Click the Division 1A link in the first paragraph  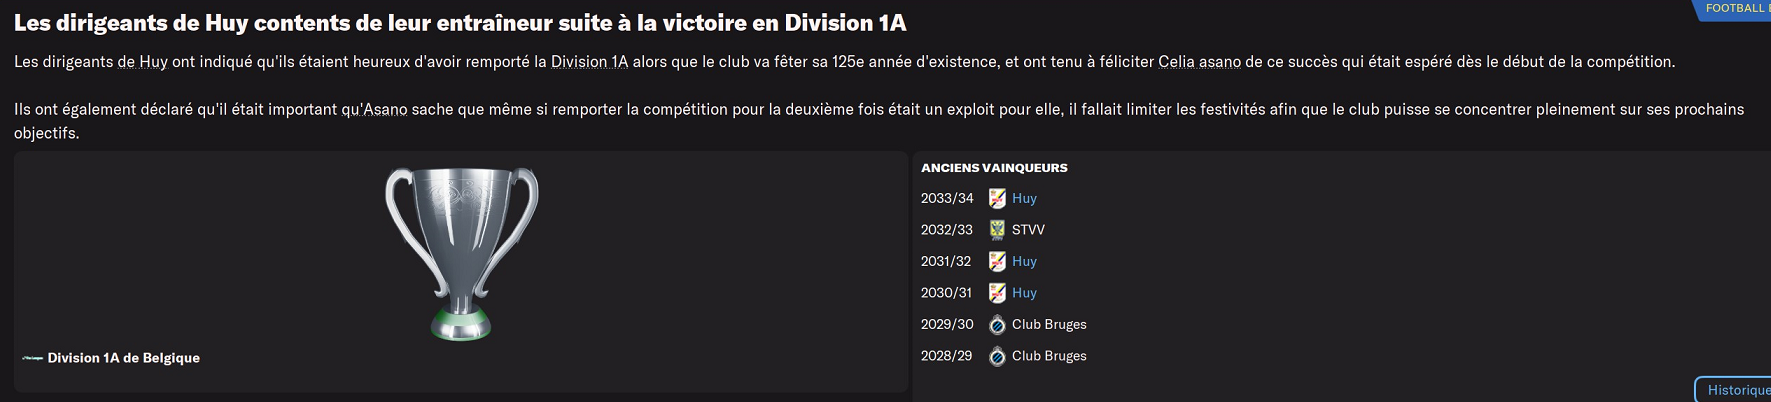click(x=589, y=62)
